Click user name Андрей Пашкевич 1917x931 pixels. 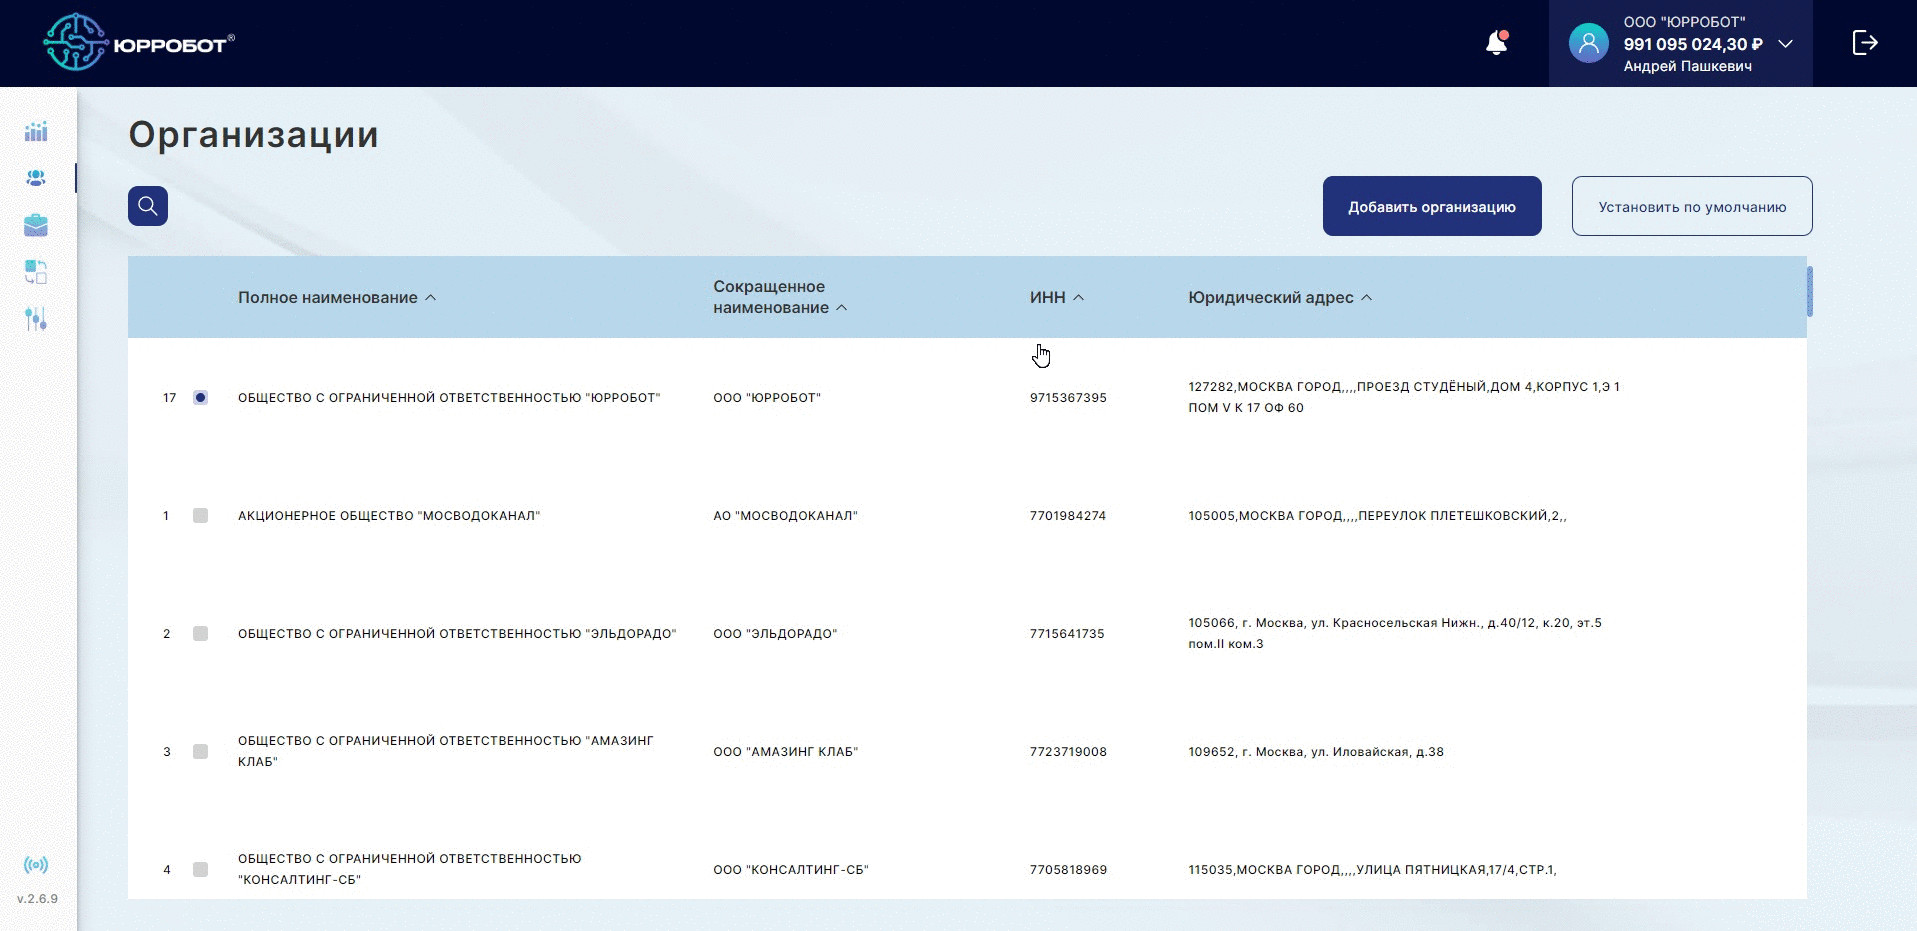pyautogui.click(x=1688, y=66)
